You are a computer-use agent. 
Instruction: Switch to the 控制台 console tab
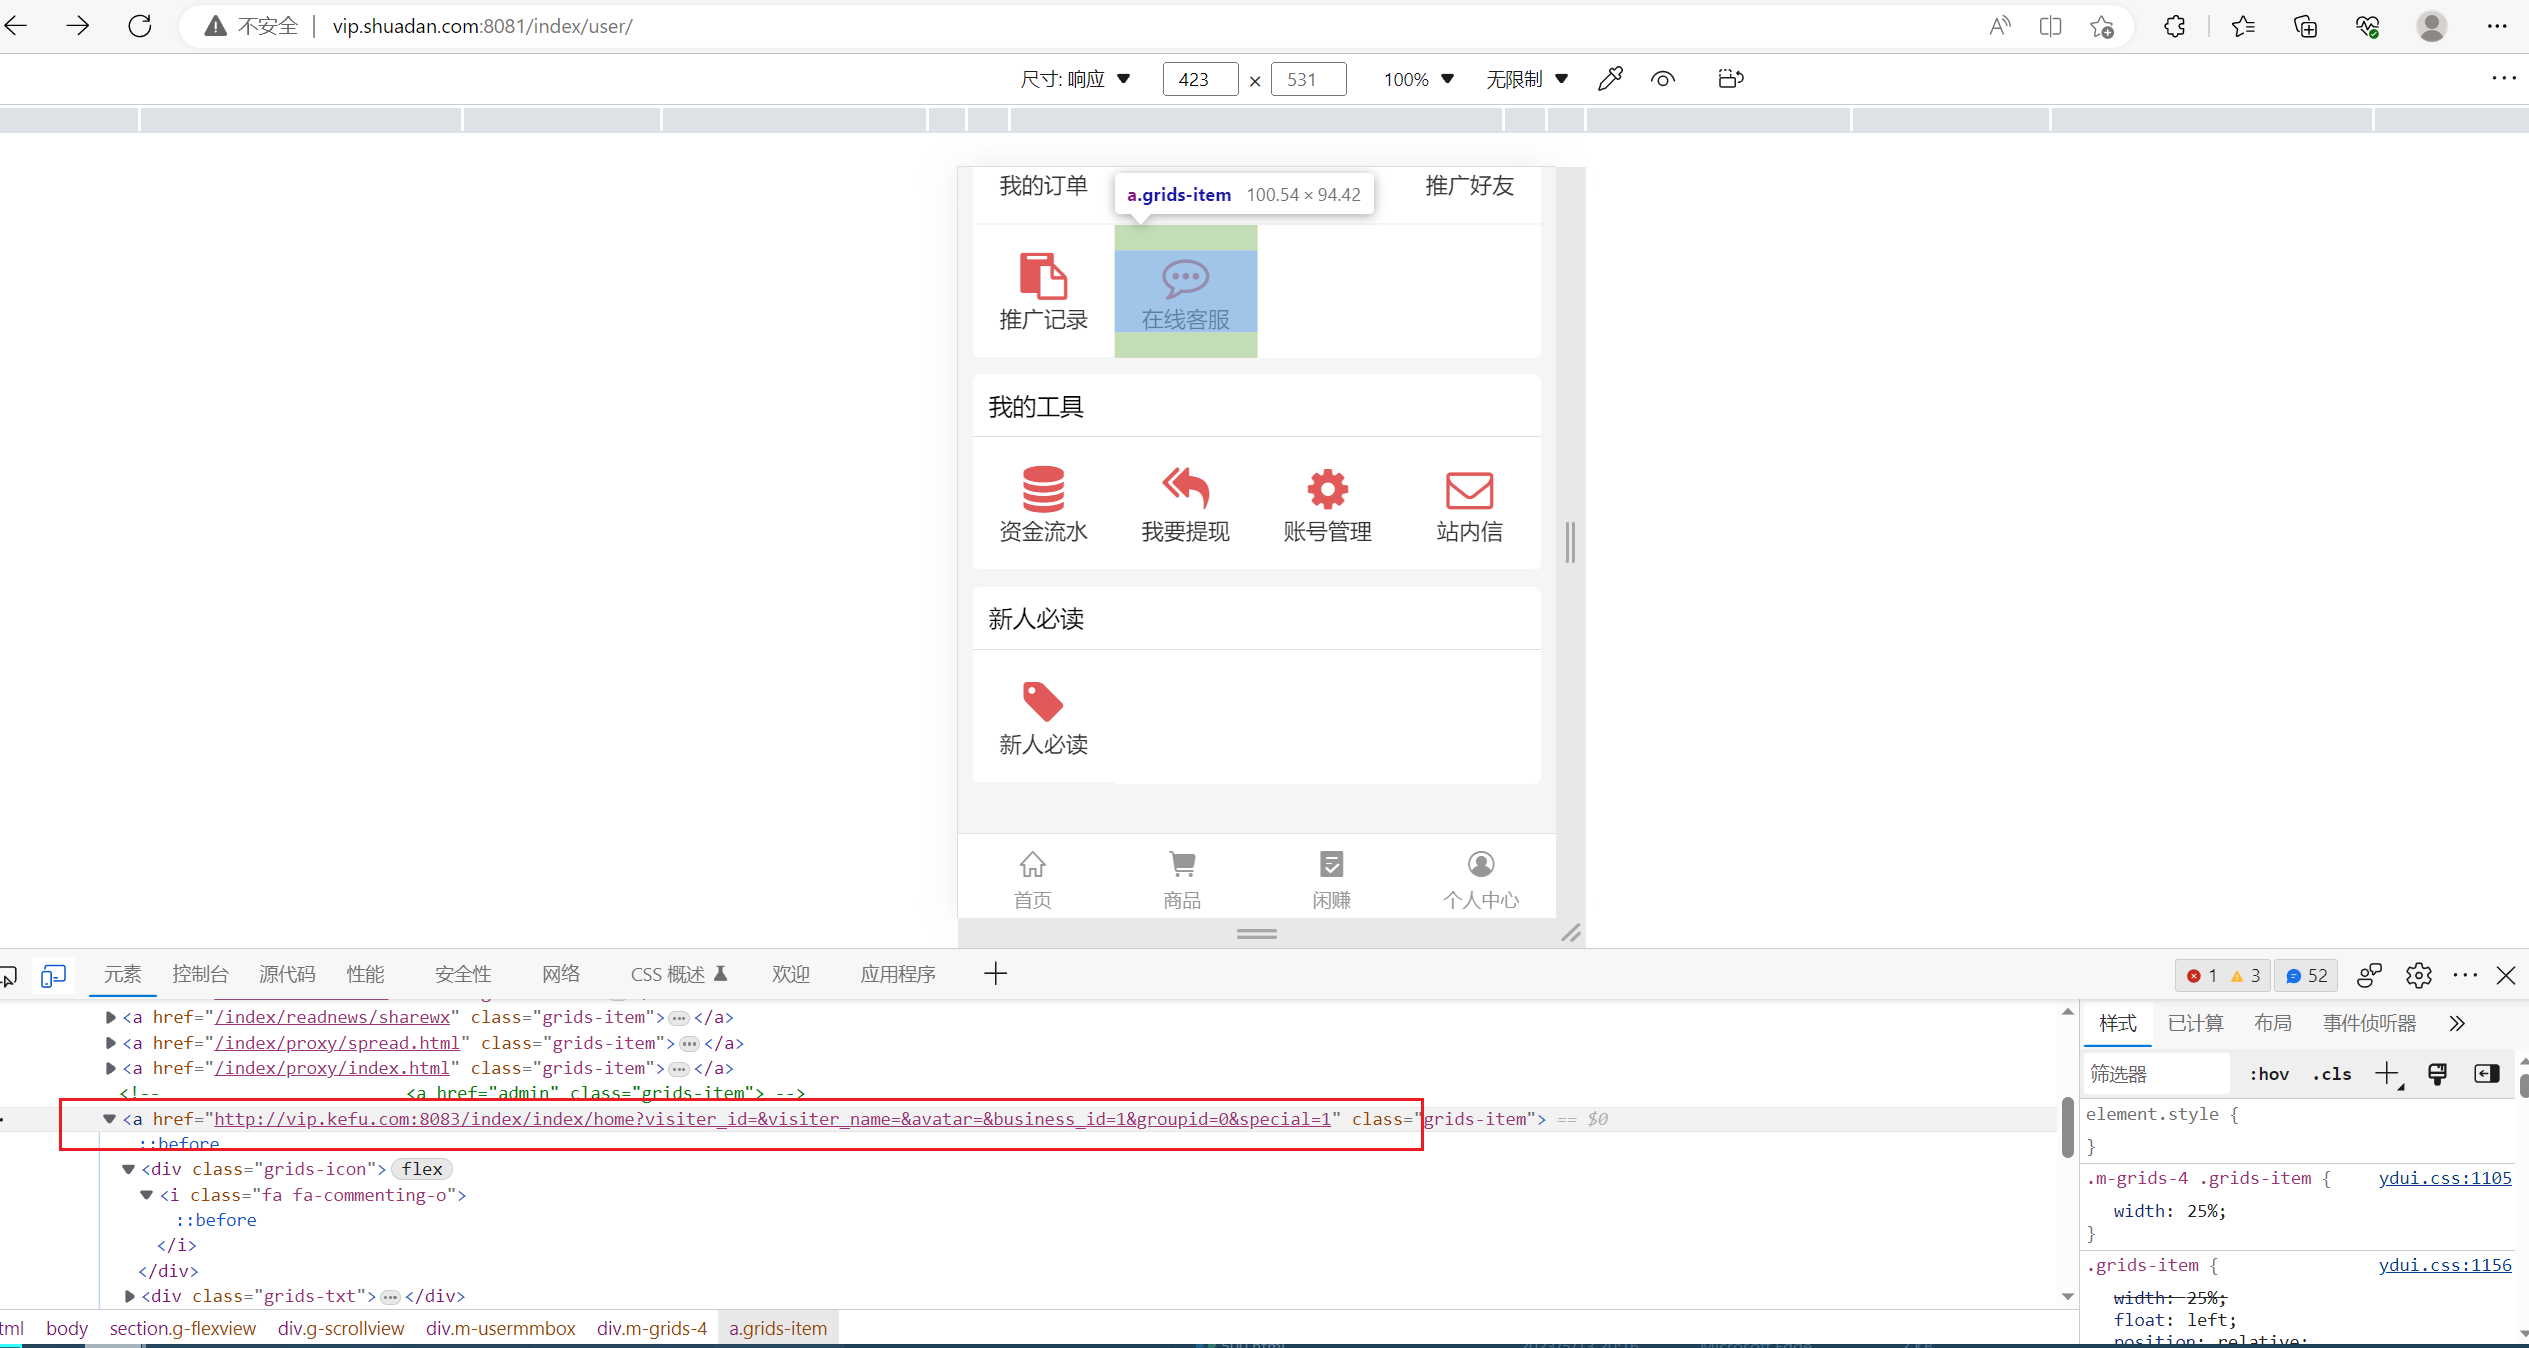(x=200, y=974)
